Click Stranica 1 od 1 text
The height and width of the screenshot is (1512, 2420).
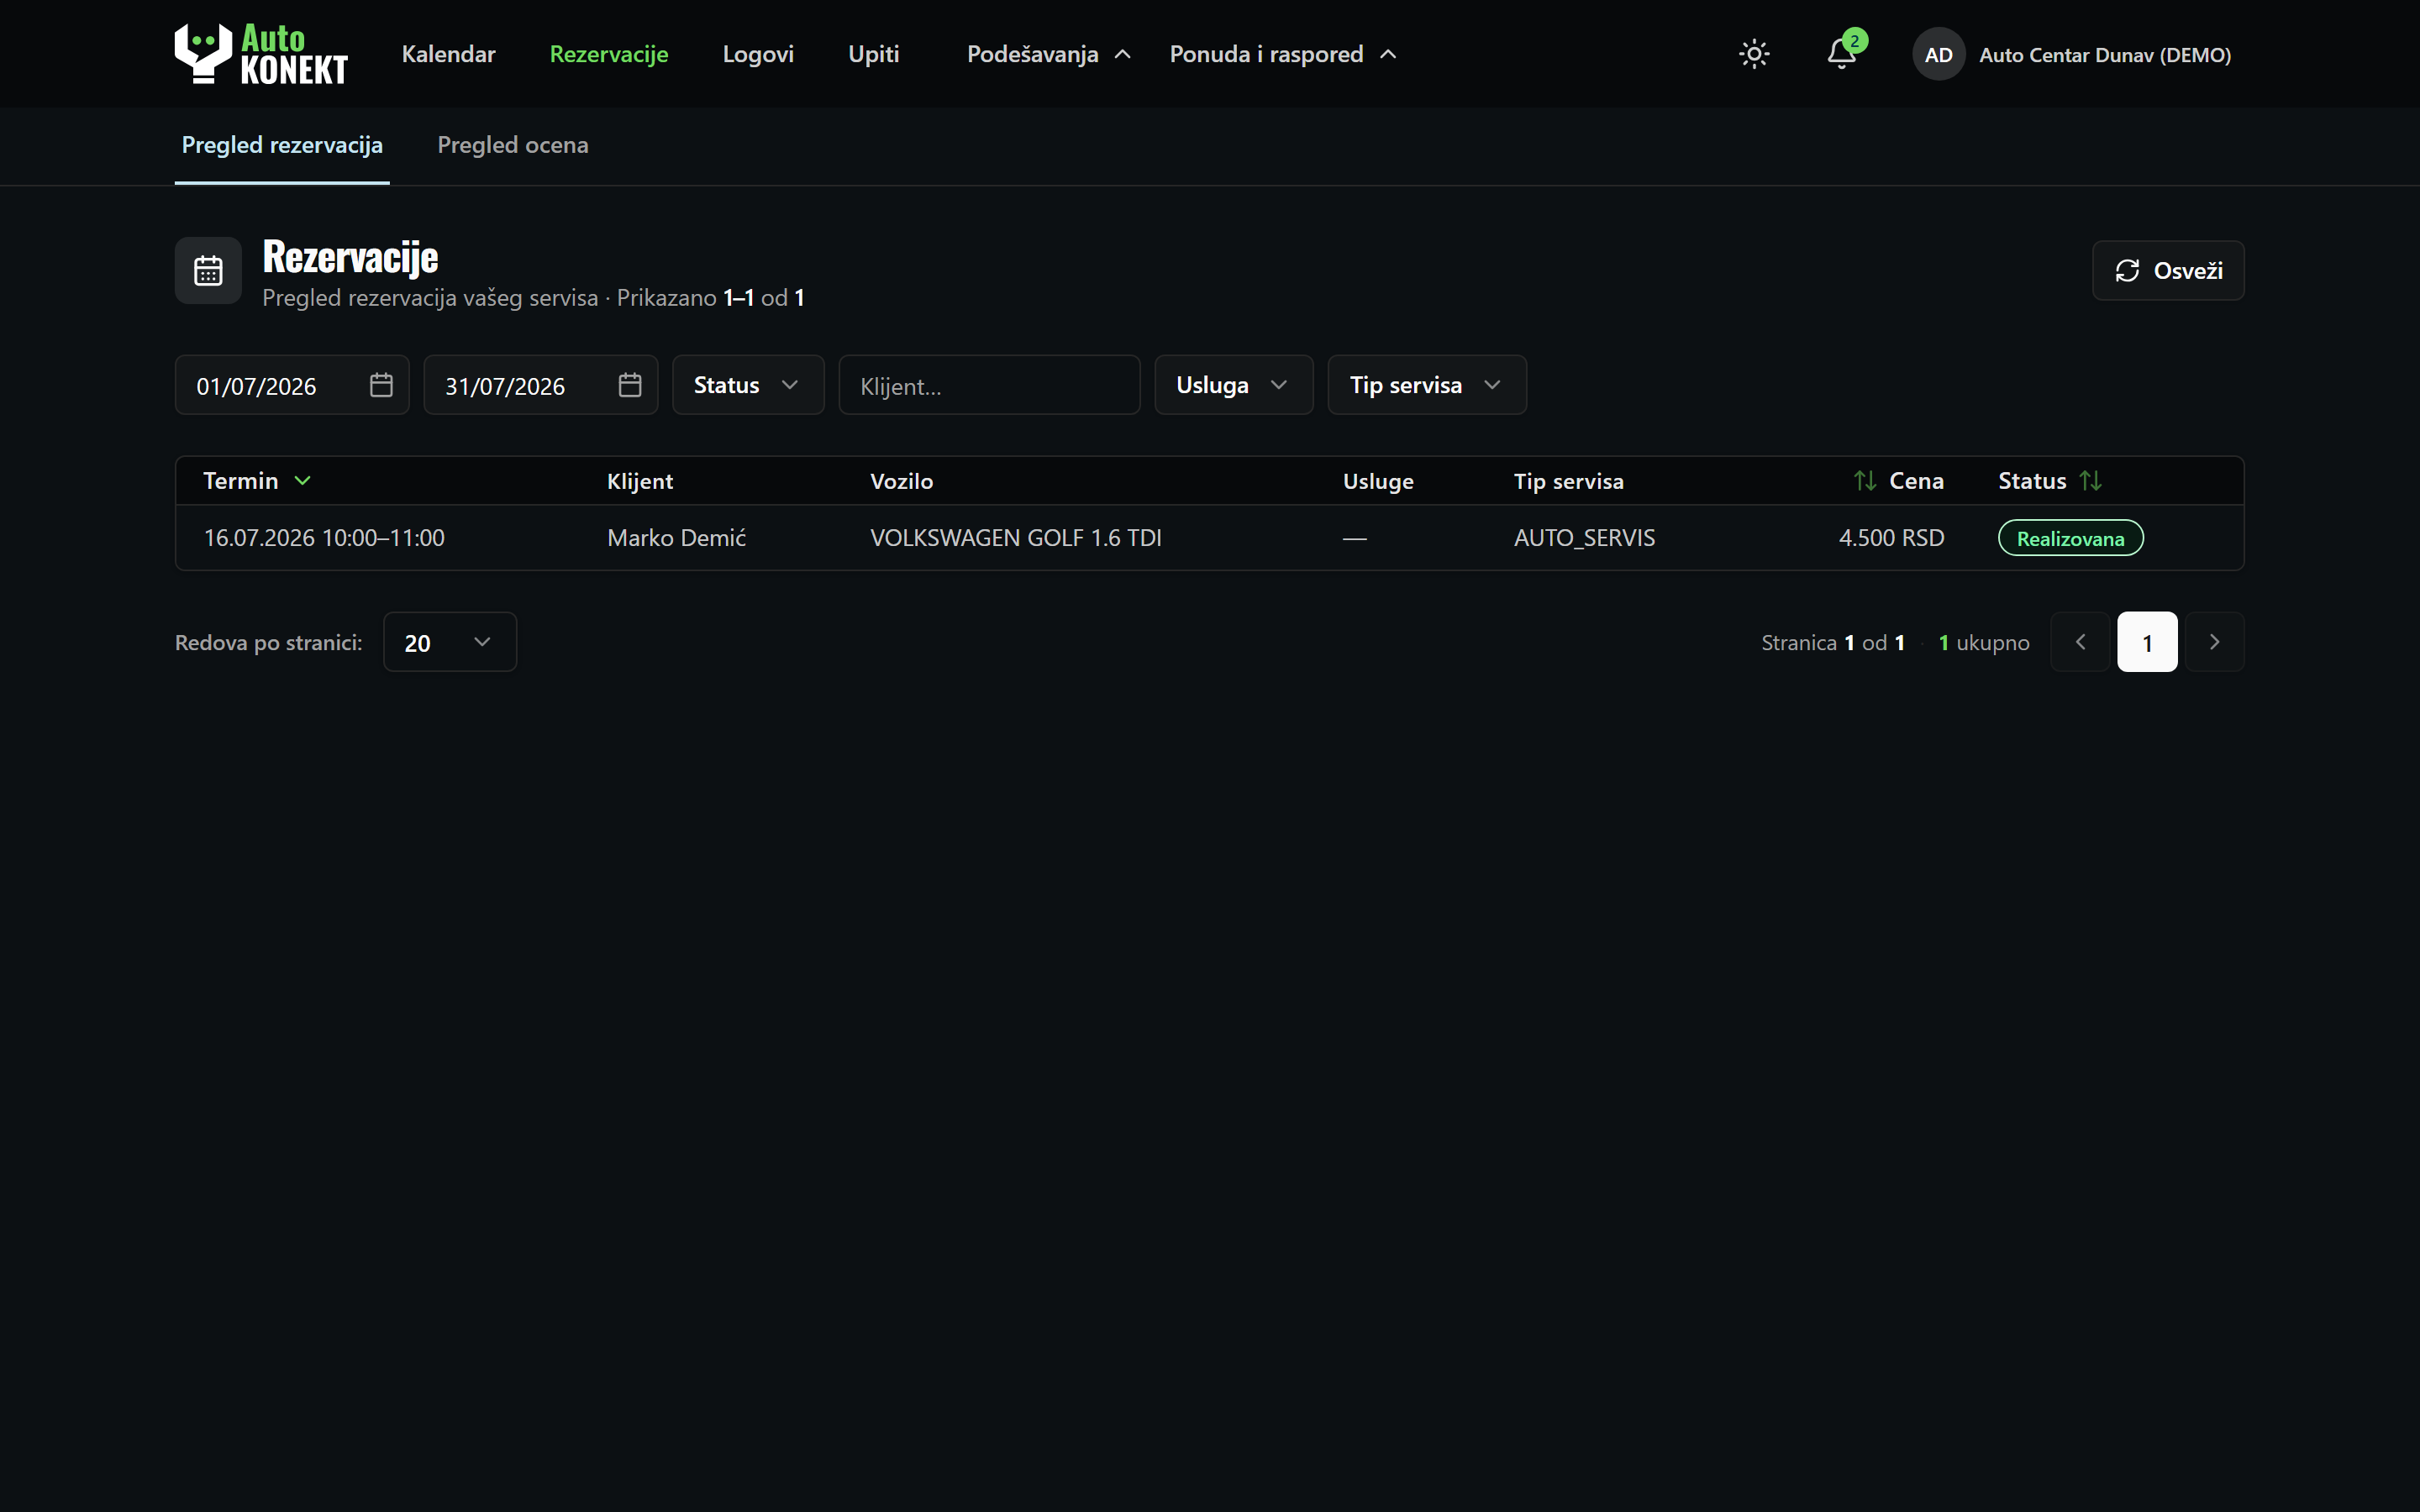(1832, 643)
